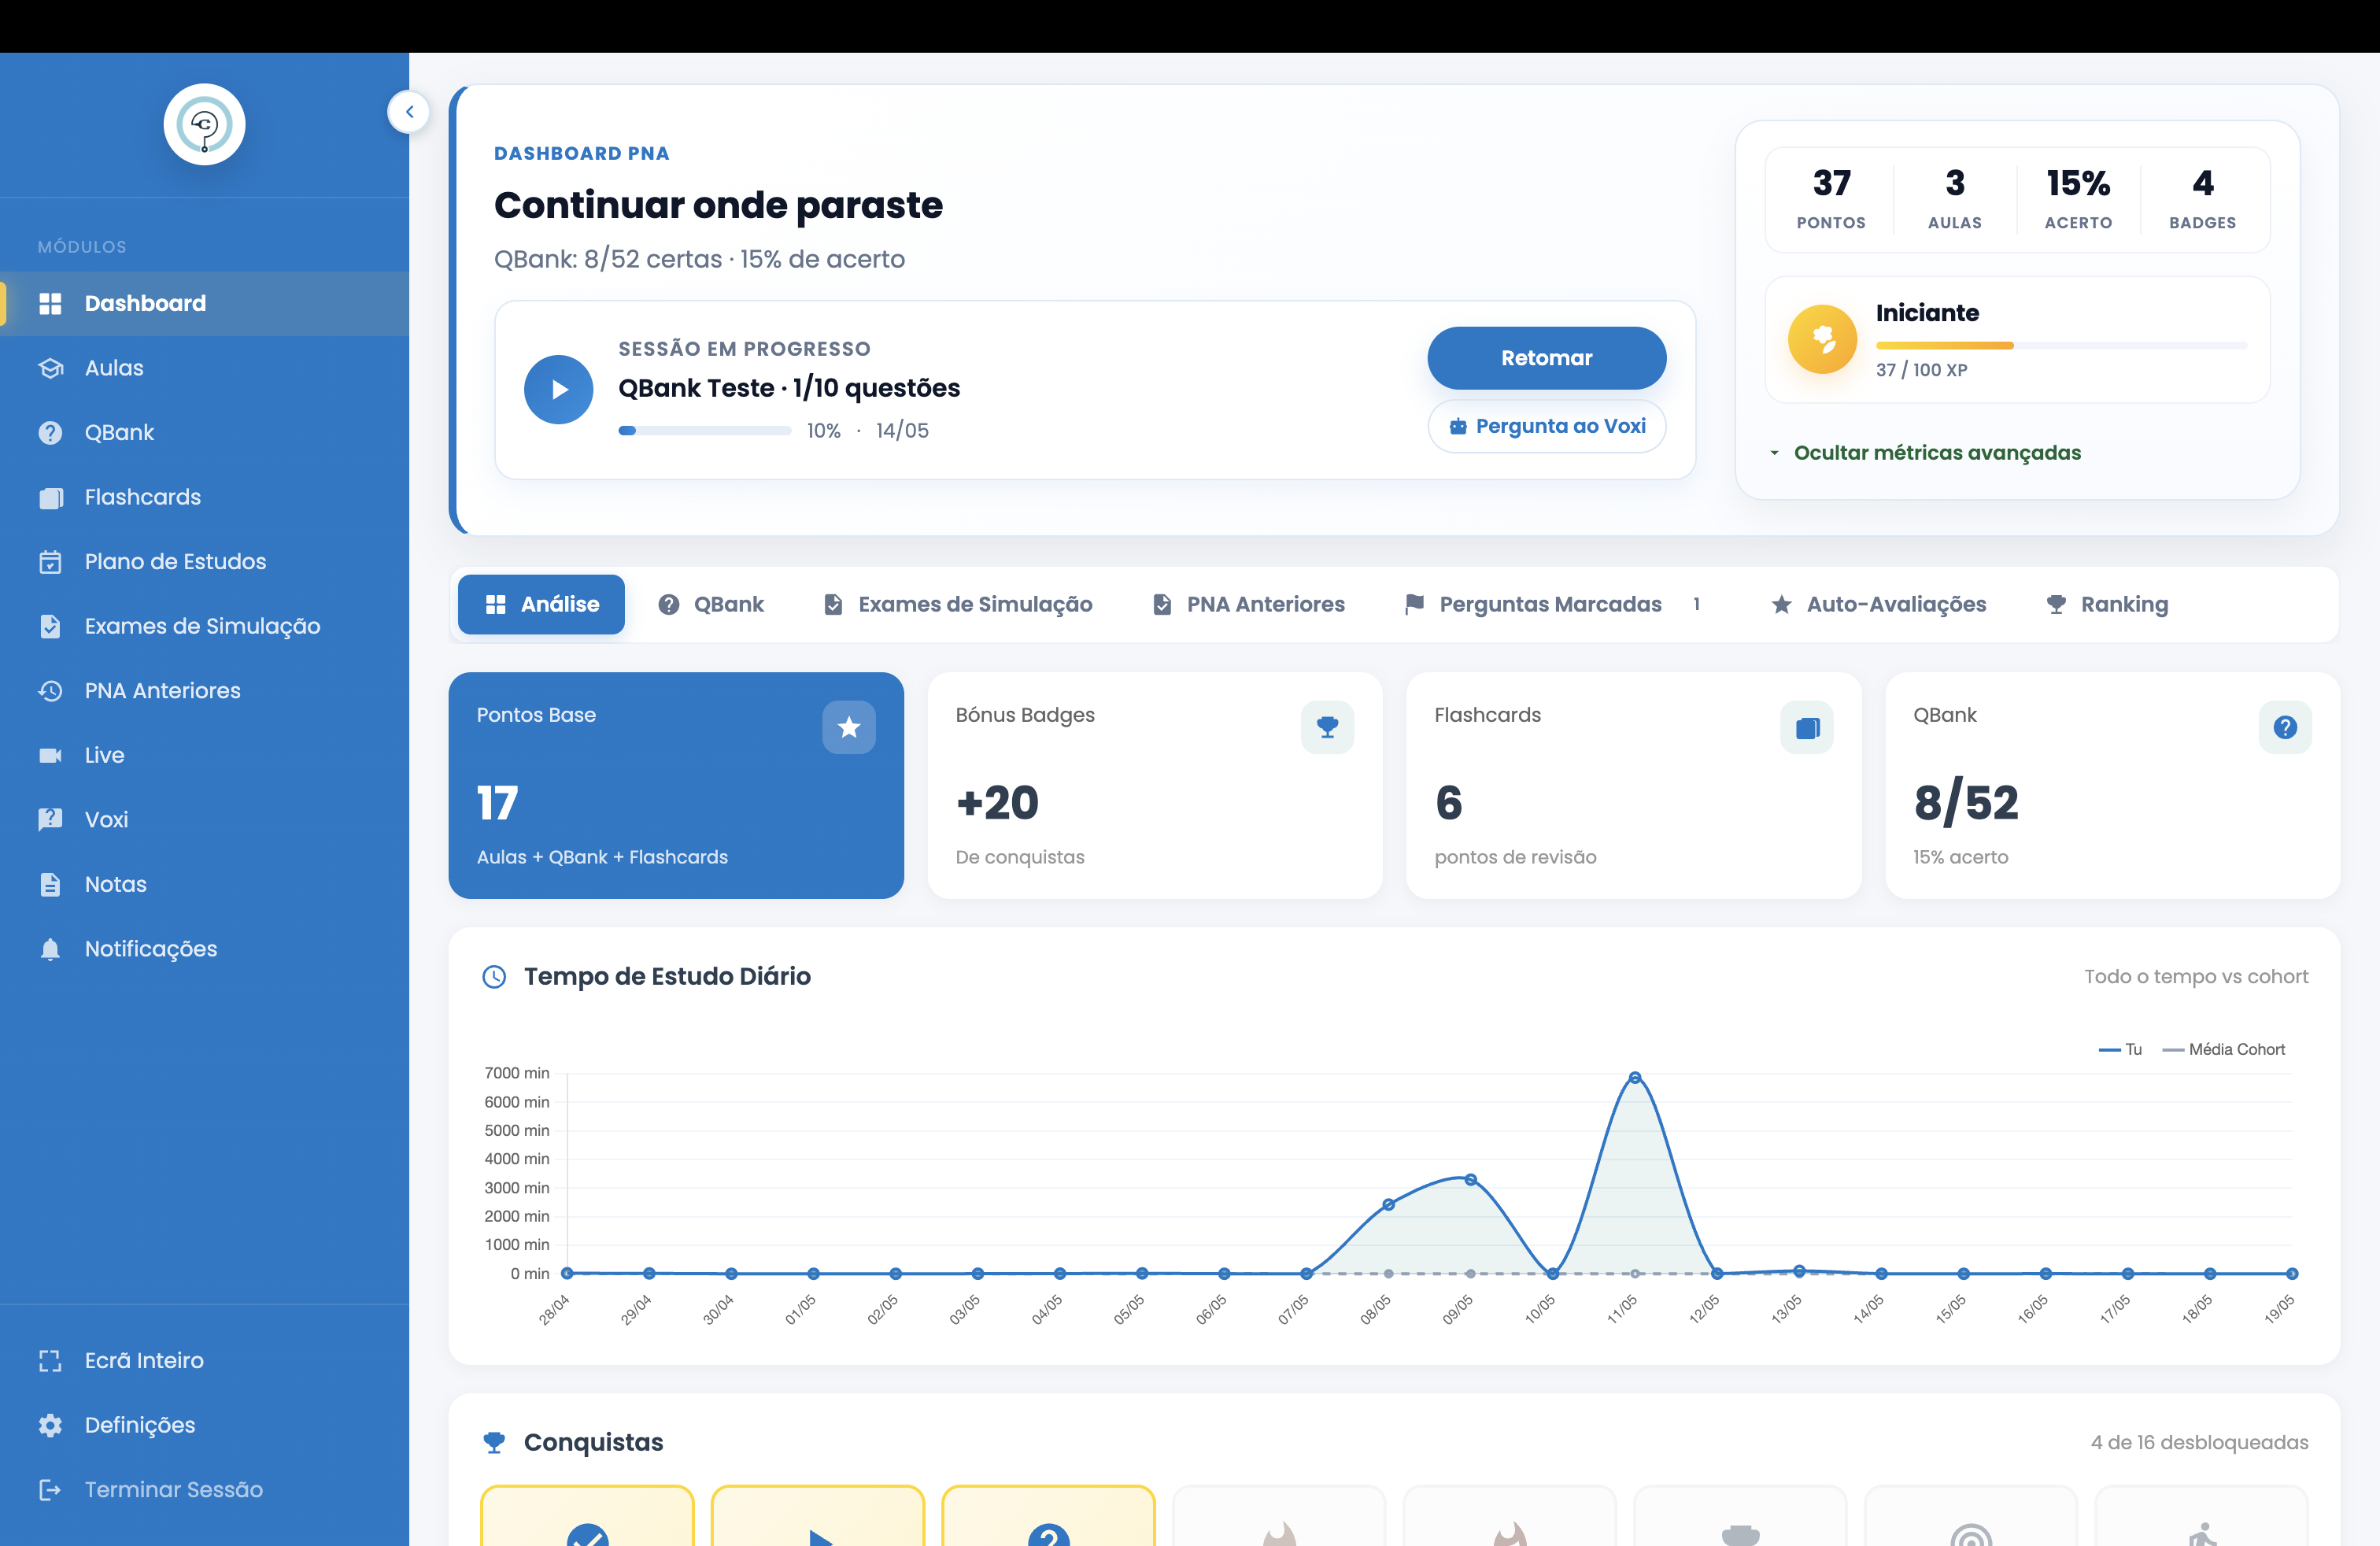Click the question mark icon on QBank card

click(x=2285, y=727)
